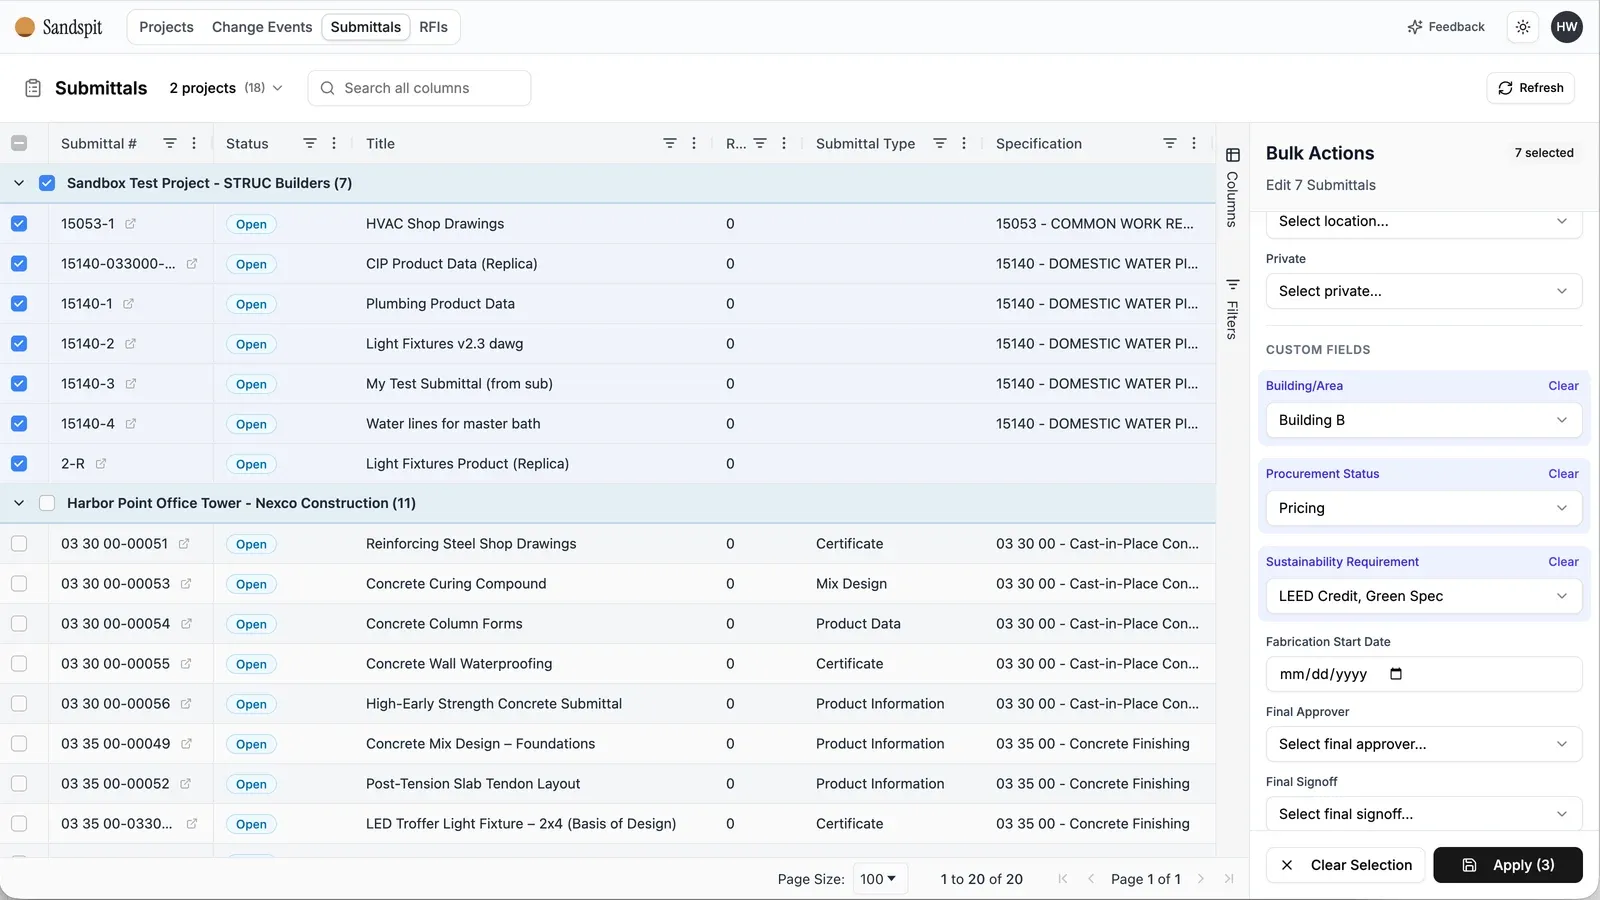This screenshot has width=1600, height=900.
Task: Uncheck the 15140-2 row checkbox
Action: tap(19, 344)
